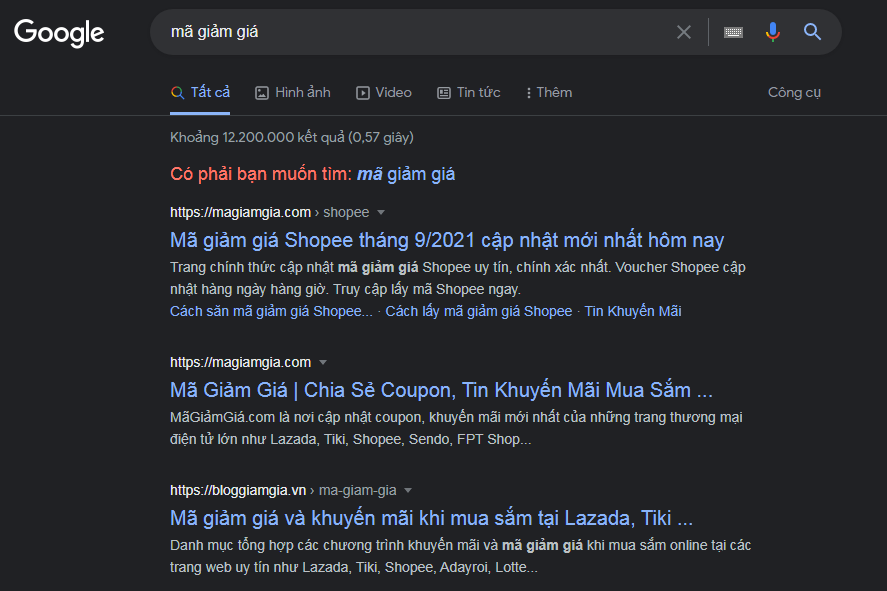
Task: Open 'Mã giảm giá Shopee tháng 9/2021' result
Action: (x=447, y=240)
